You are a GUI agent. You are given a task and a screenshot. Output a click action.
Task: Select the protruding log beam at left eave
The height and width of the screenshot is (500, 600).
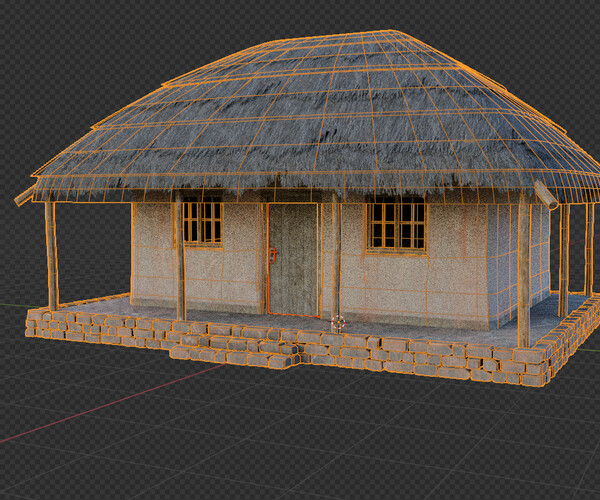click(x=24, y=196)
